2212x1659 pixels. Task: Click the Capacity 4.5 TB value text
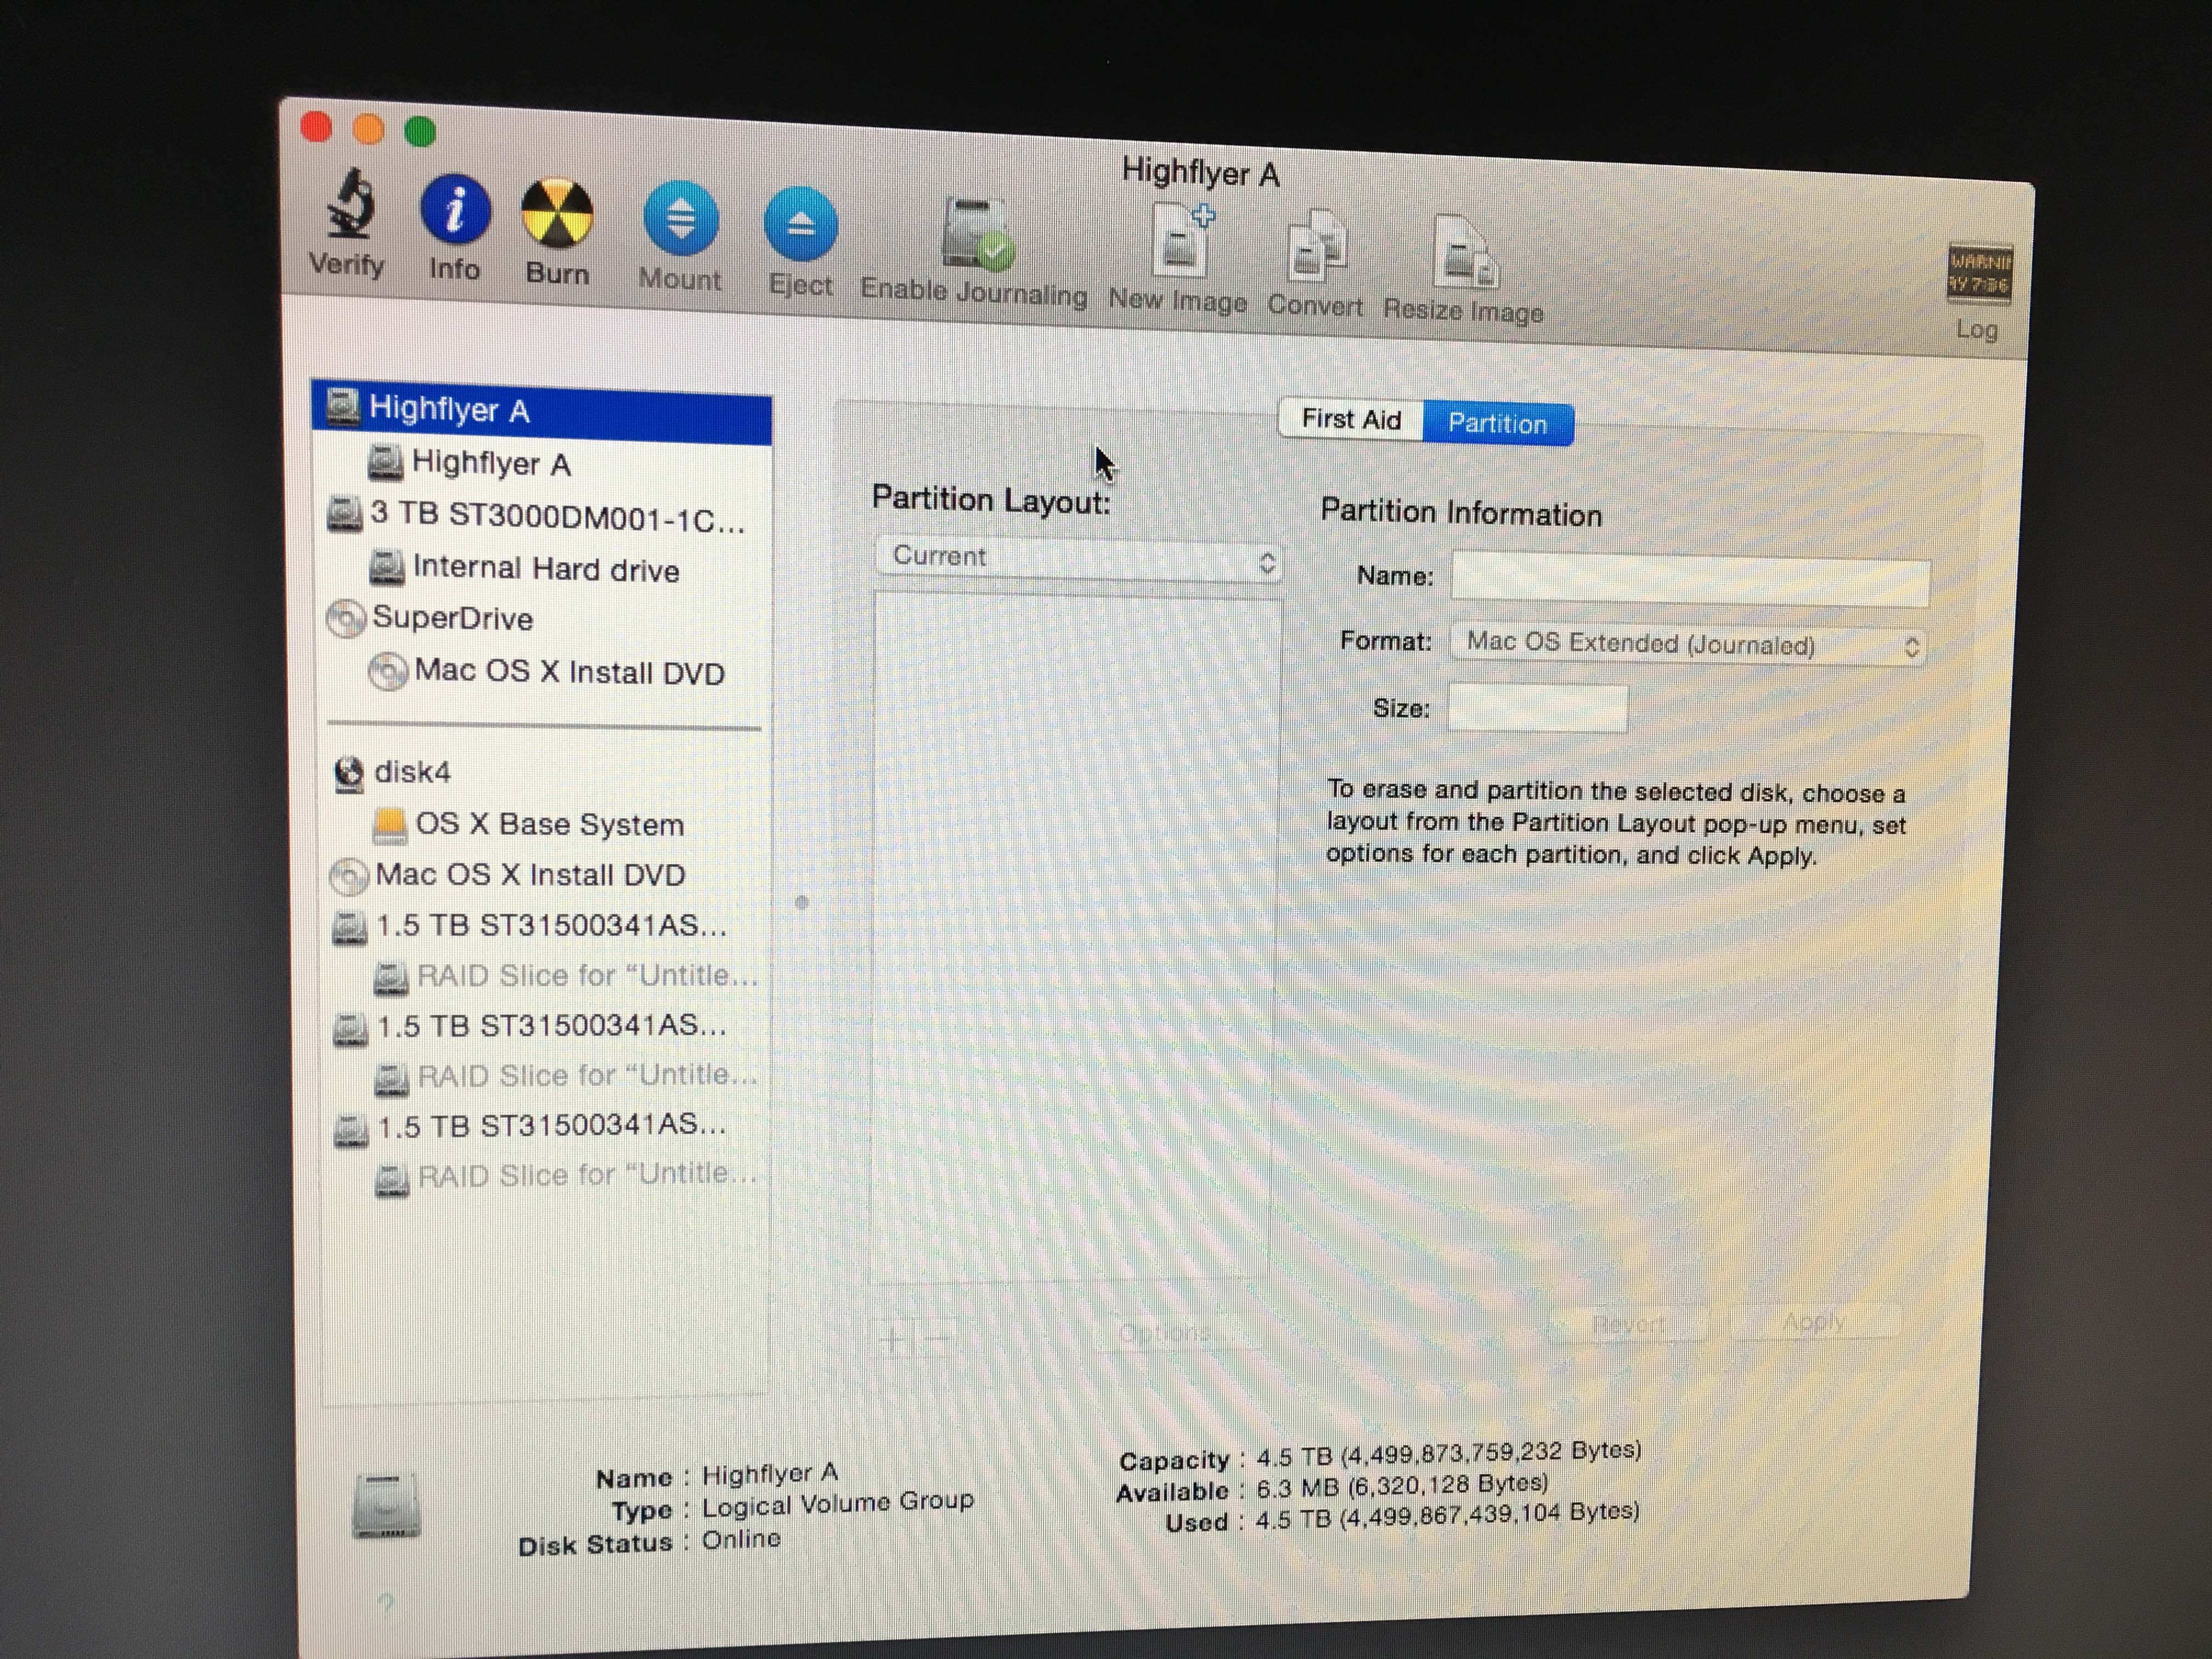(1449, 1453)
